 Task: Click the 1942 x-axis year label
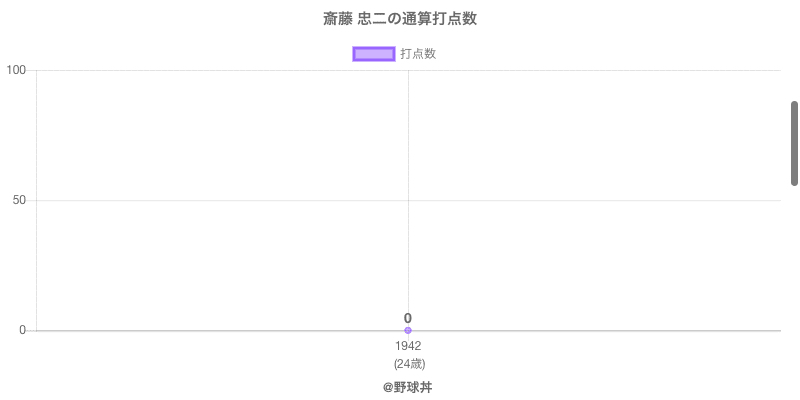click(x=408, y=346)
